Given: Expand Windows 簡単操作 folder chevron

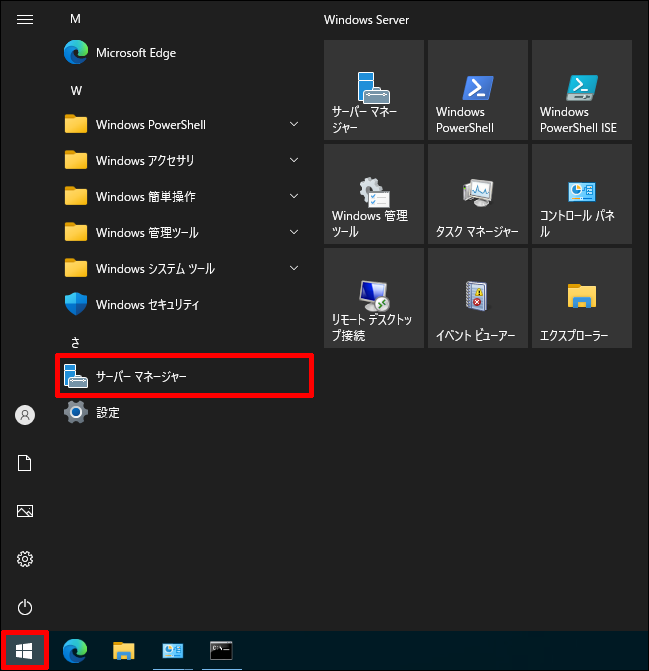Looking at the screenshot, I should pos(294,196).
